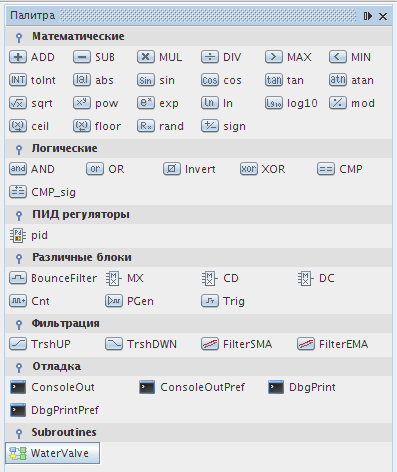Choose the AND logic block
397x472 pixels.
click(32, 169)
